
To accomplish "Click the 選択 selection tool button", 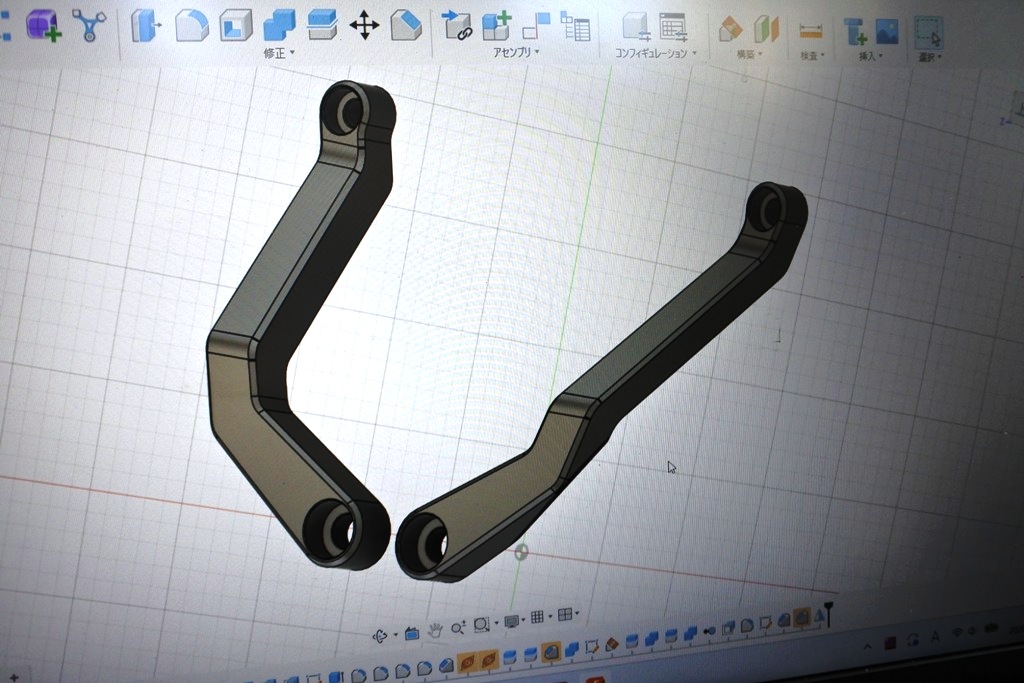I will tap(929, 32).
